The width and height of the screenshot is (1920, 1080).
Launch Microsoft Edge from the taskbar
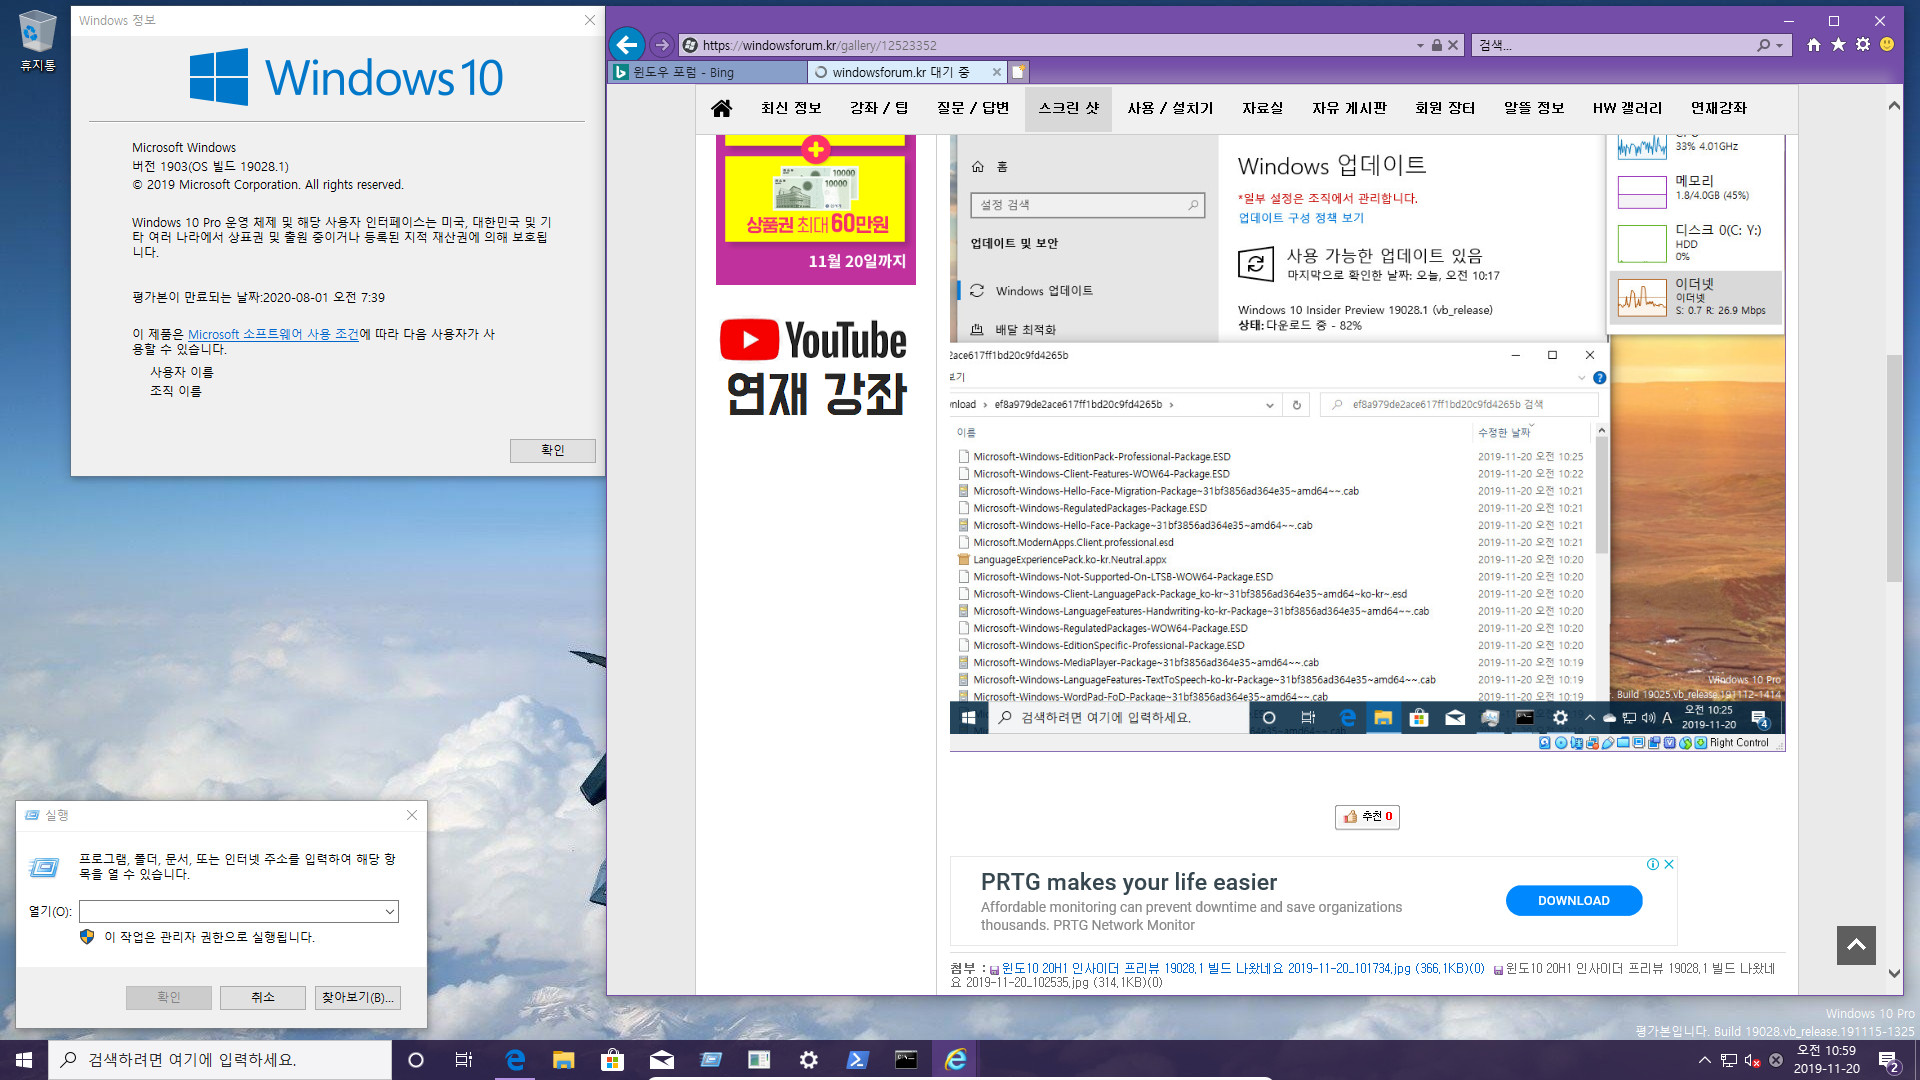tap(515, 1060)
